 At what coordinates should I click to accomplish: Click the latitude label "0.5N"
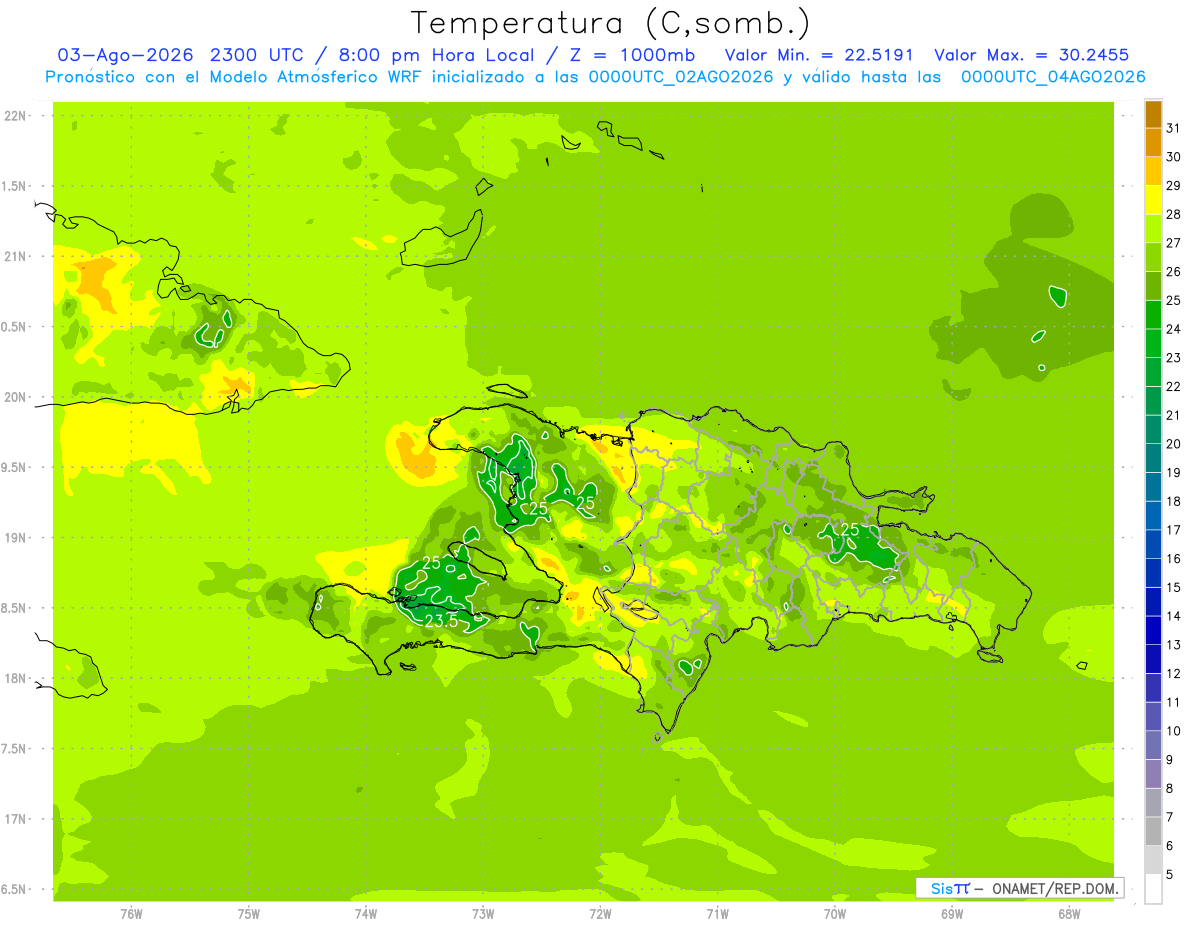[15, 327]
